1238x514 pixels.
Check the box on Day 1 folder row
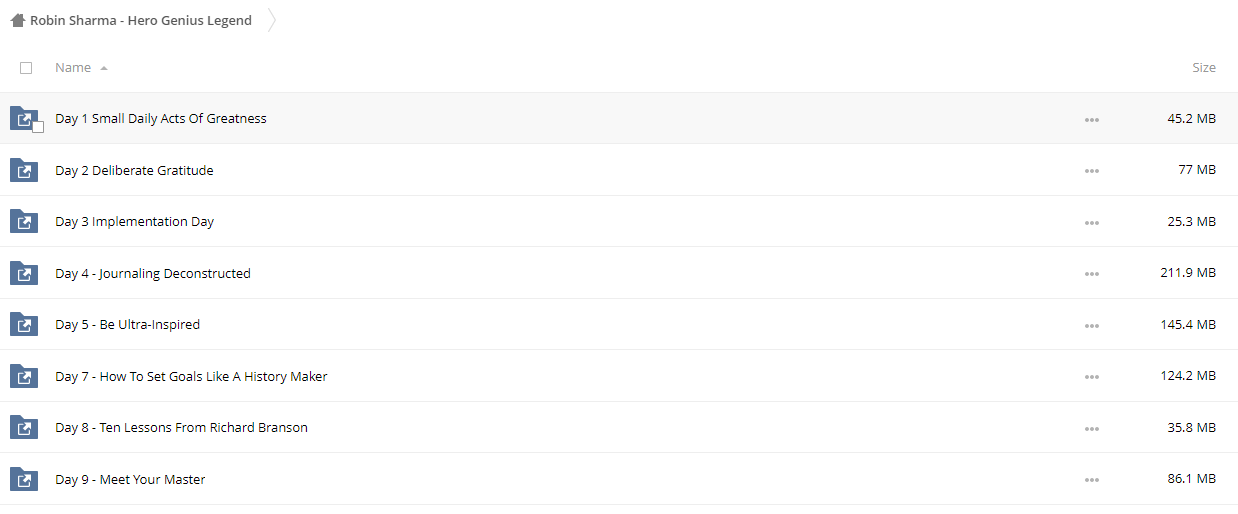(38, 127)
